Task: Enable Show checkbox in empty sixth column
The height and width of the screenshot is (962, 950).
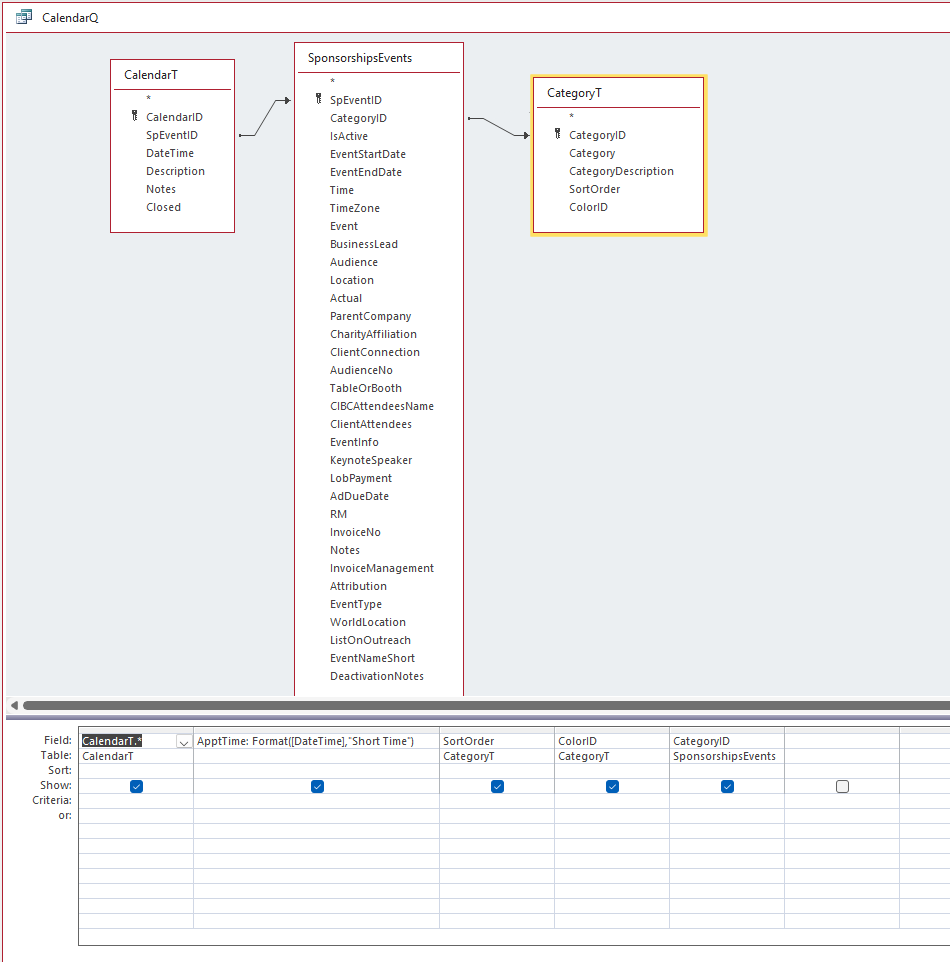Action: (x=842, y=787)
